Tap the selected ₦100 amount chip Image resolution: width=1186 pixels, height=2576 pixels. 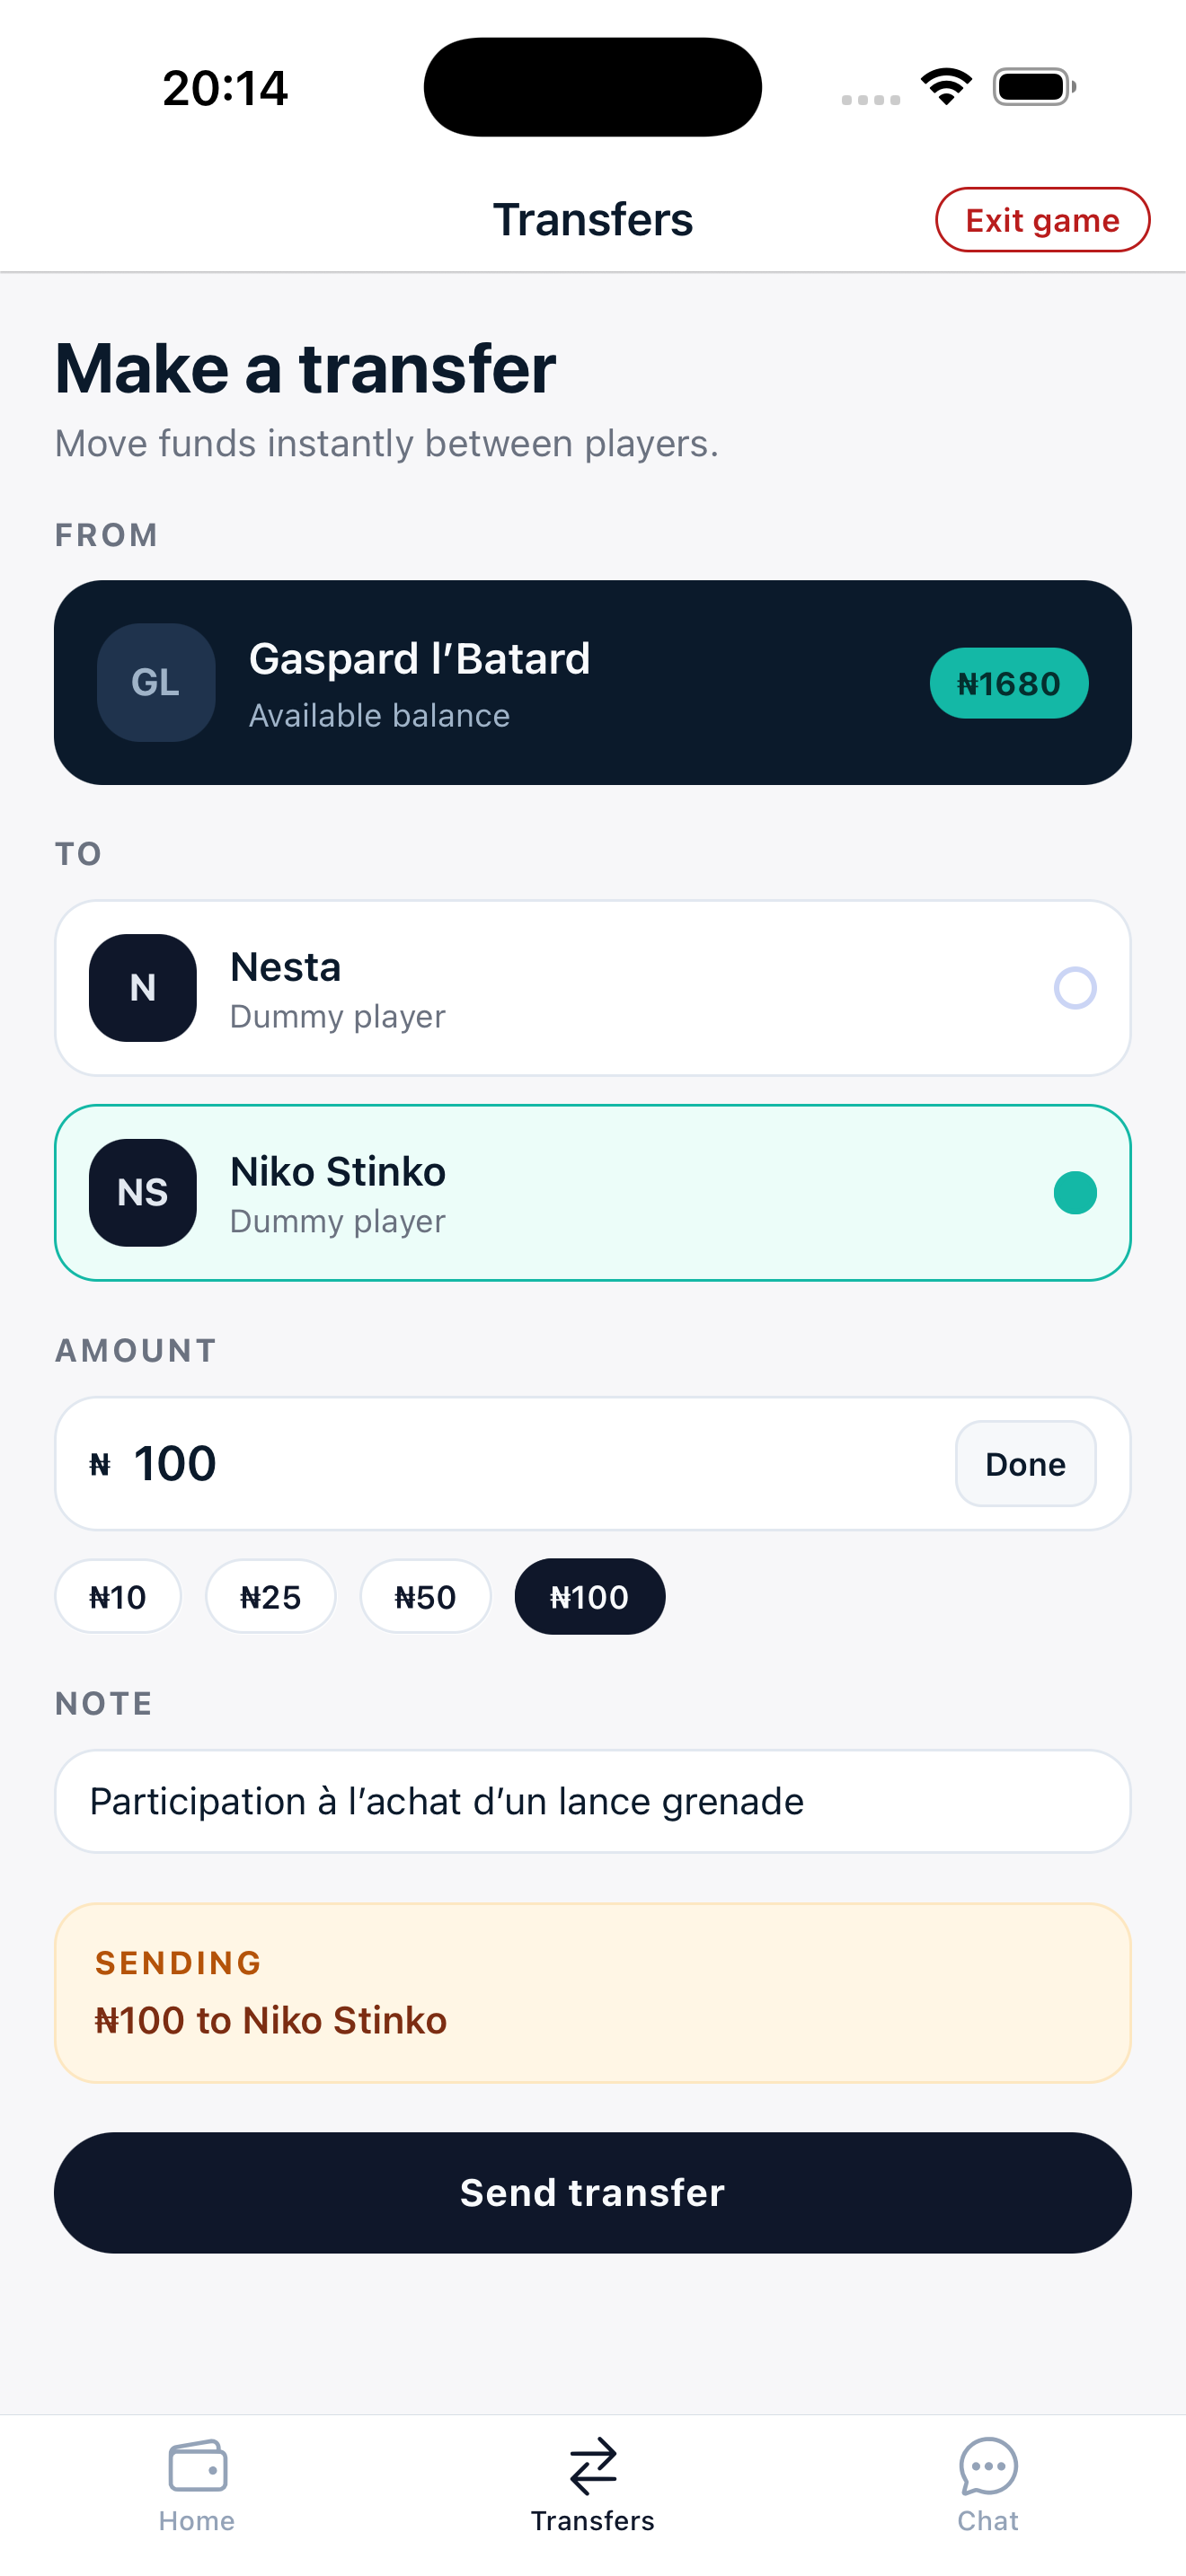589,1597
